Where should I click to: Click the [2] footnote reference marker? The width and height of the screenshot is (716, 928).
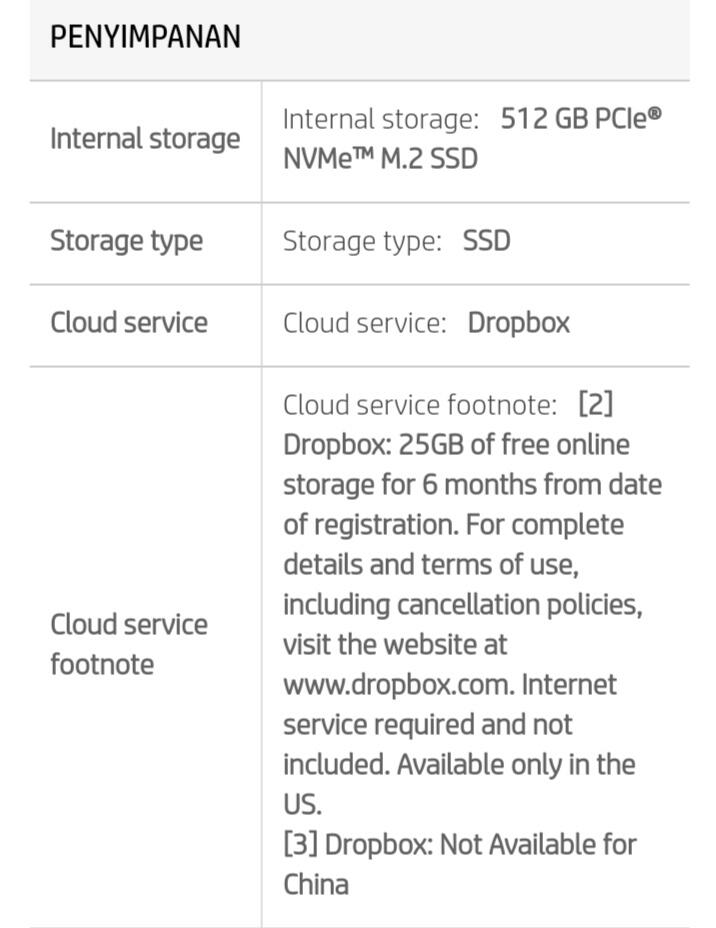click(x=596, y=405)
